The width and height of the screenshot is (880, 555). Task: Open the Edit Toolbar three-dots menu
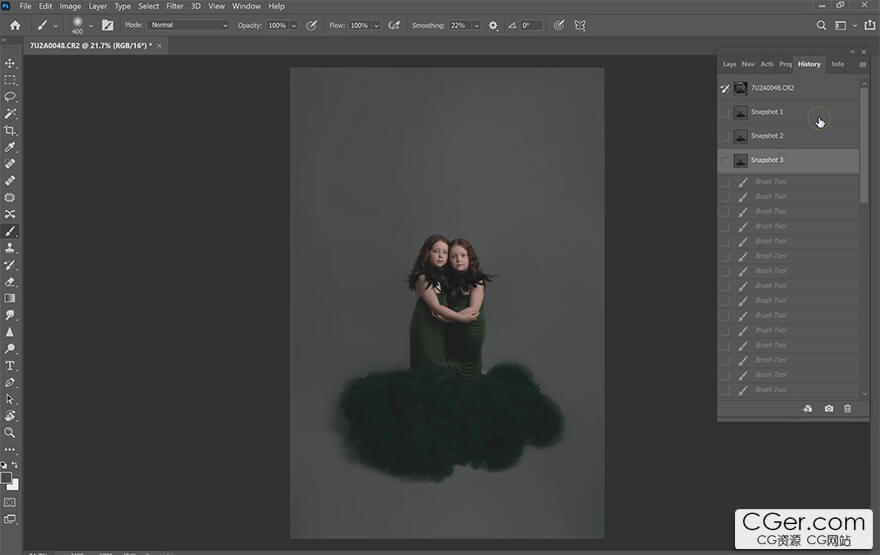[x=10, y=449]
